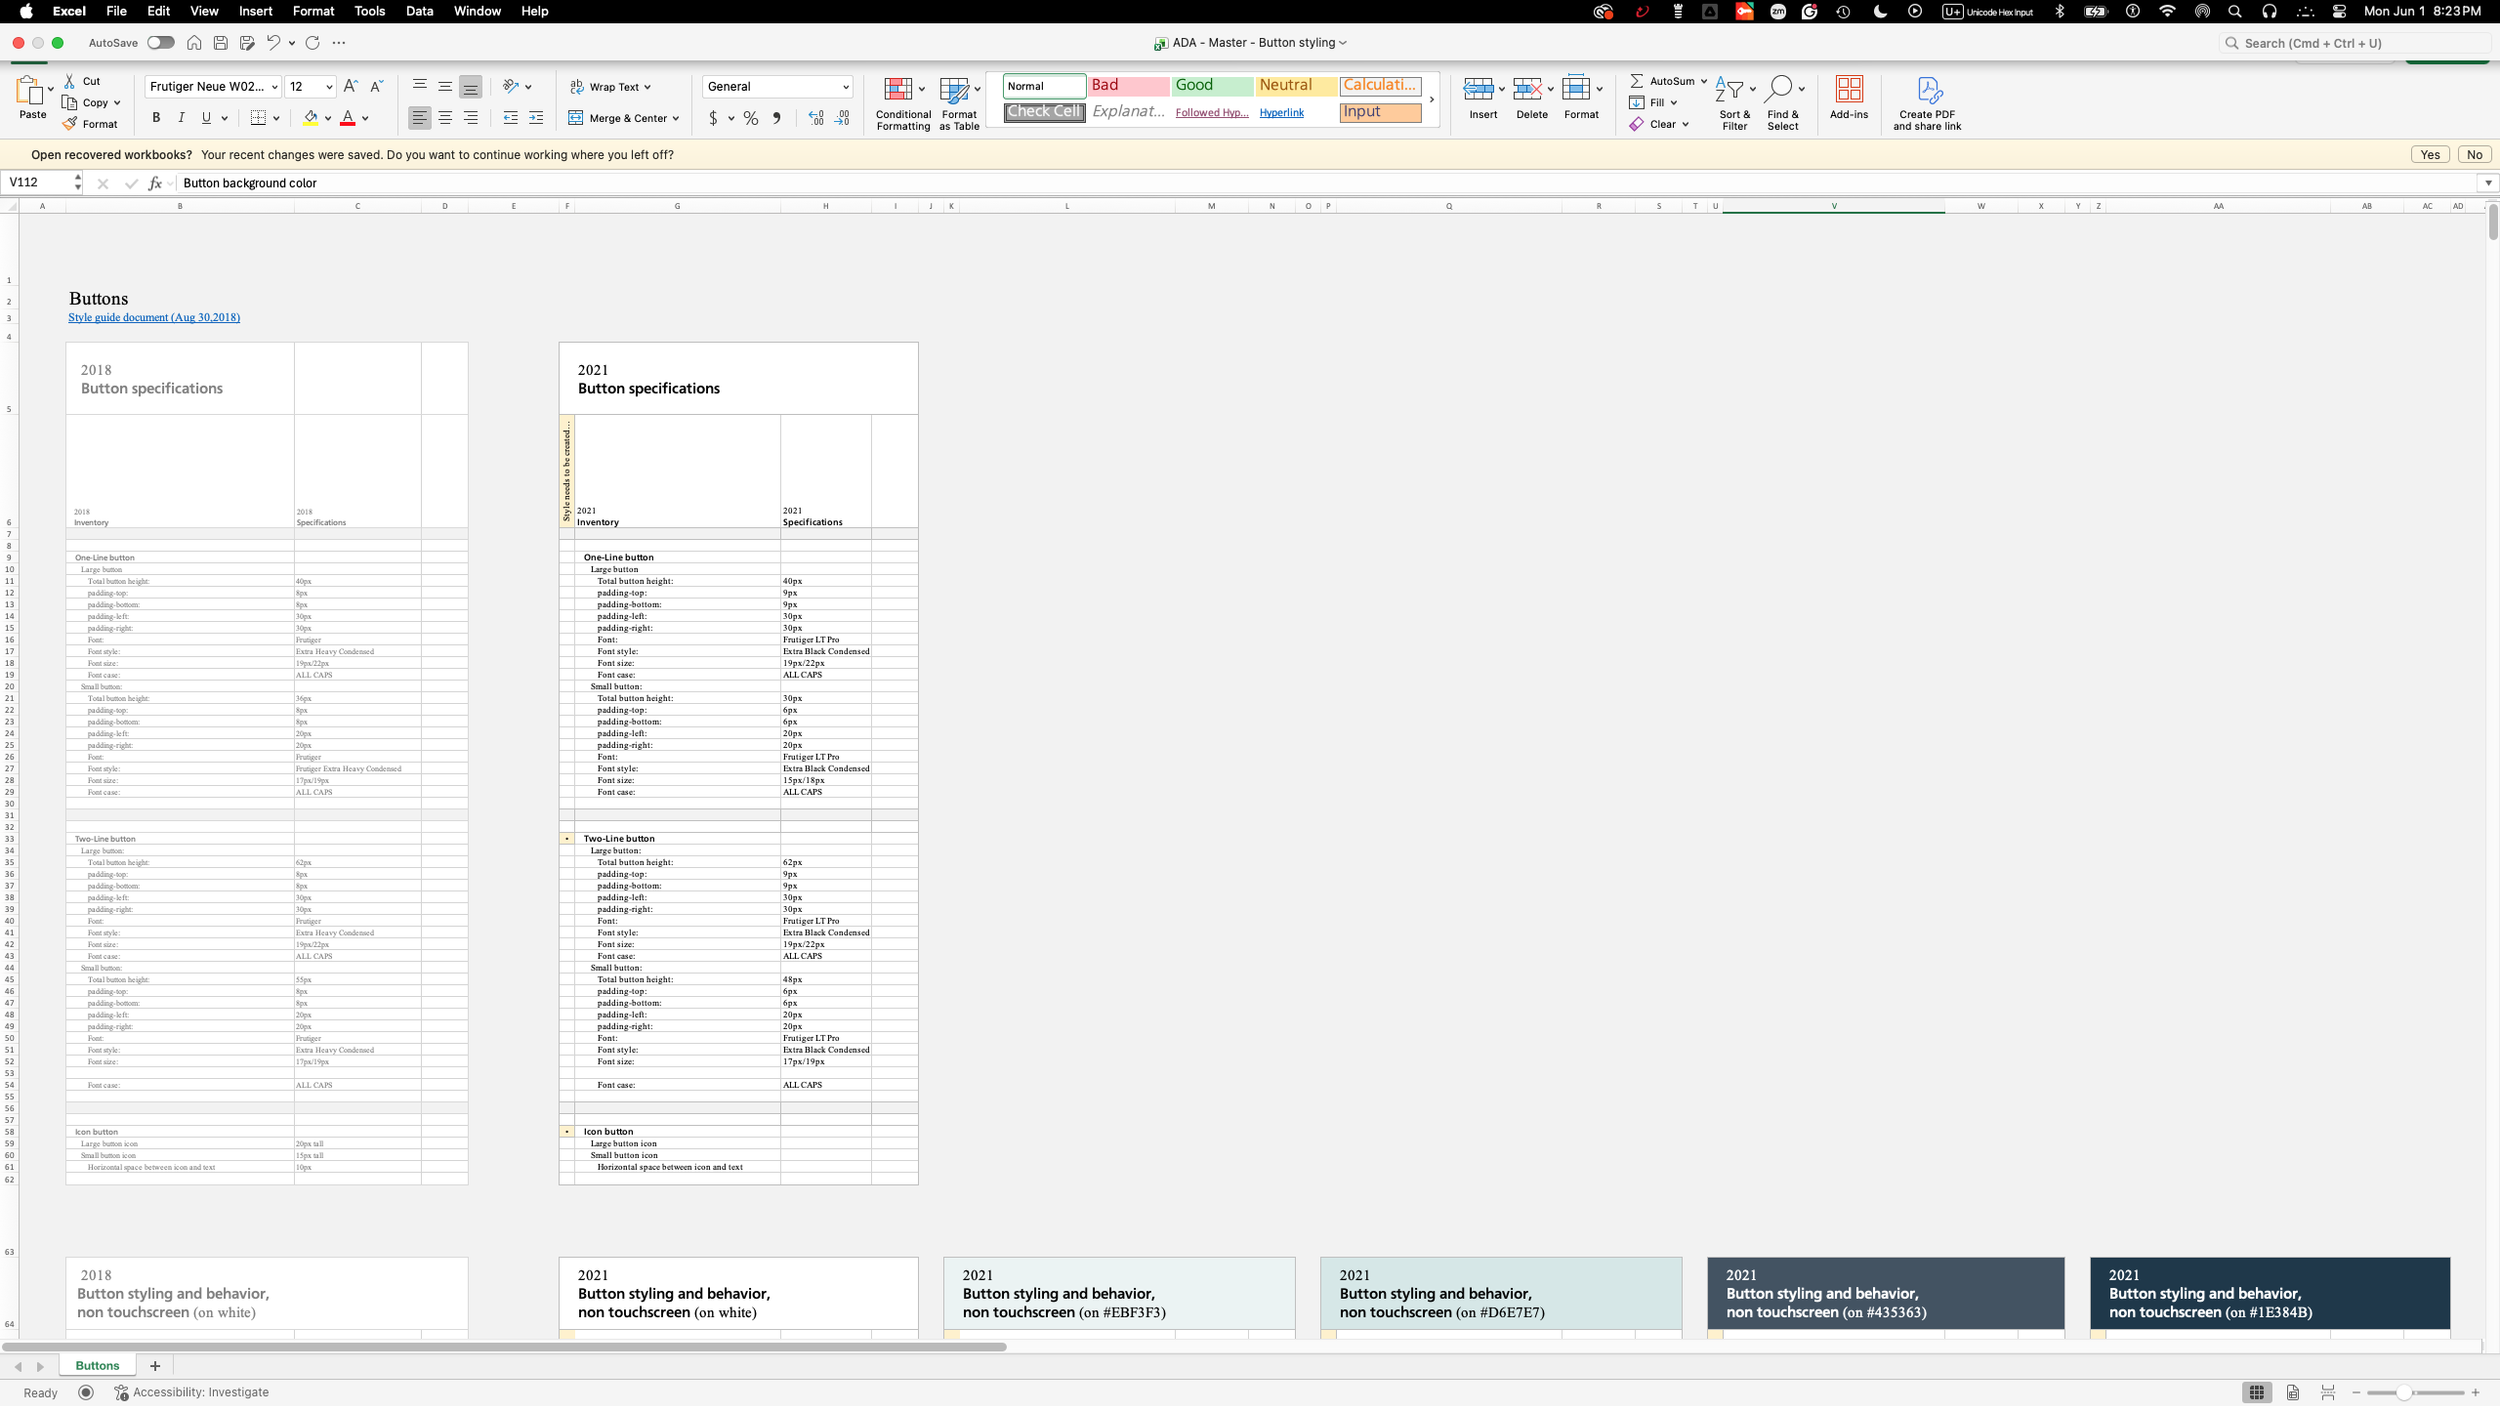Toggle underline formatting
This screenshot has width=2500, height=1406.
(206, 118)
